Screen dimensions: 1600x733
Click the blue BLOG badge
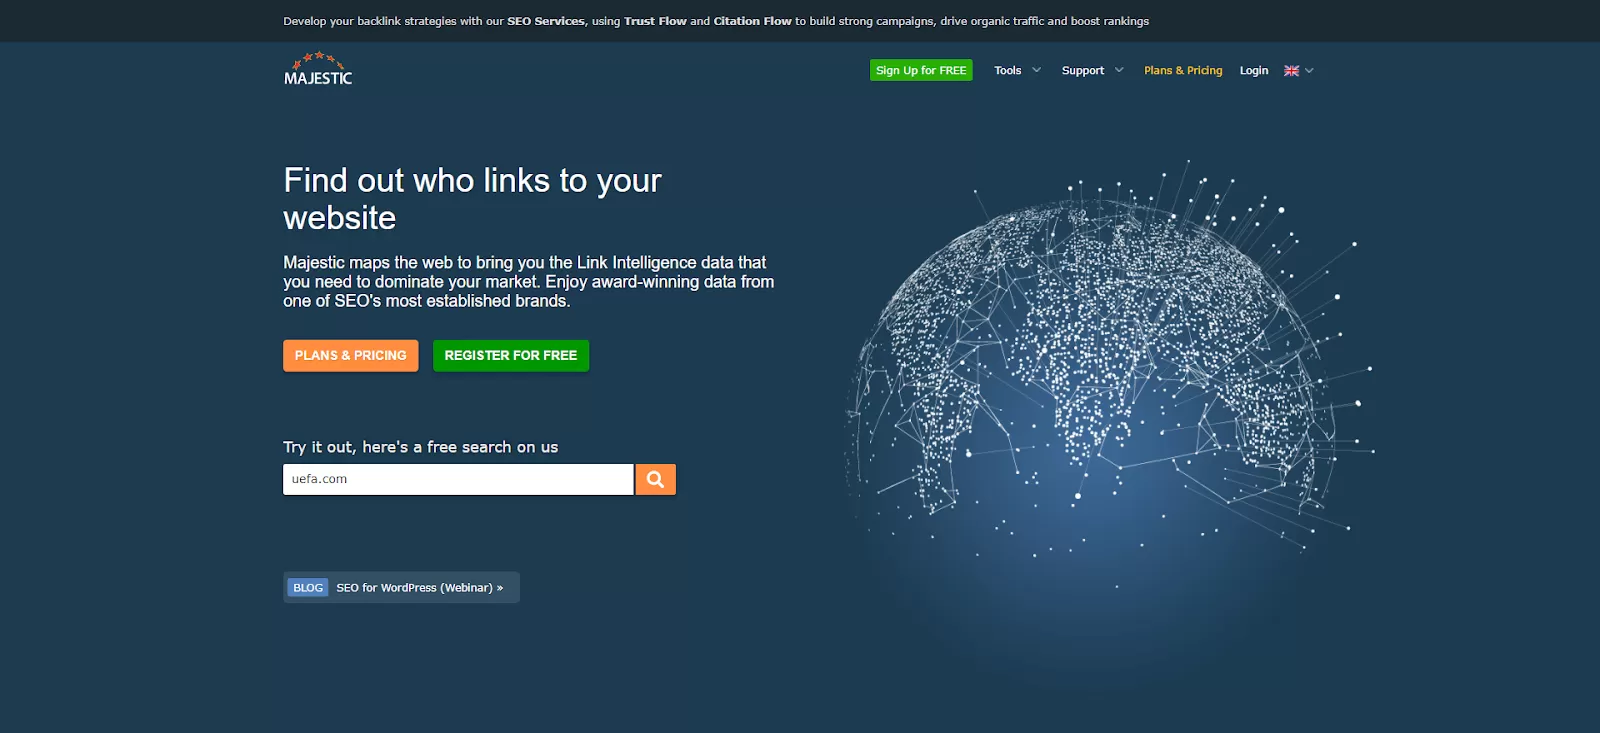point(308,588)
